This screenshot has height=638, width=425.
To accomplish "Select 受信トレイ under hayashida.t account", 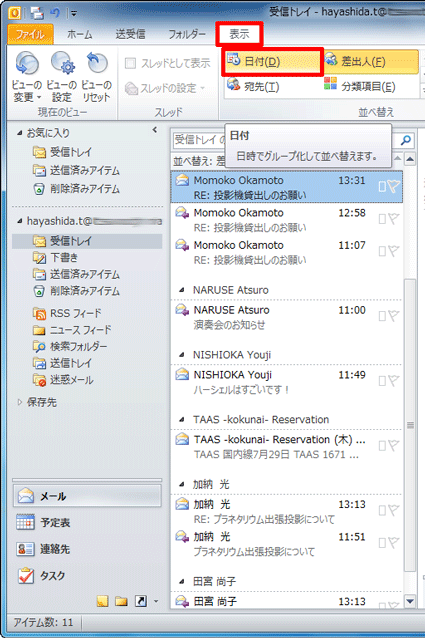I will pyautogui.click(x=87, y=241).
